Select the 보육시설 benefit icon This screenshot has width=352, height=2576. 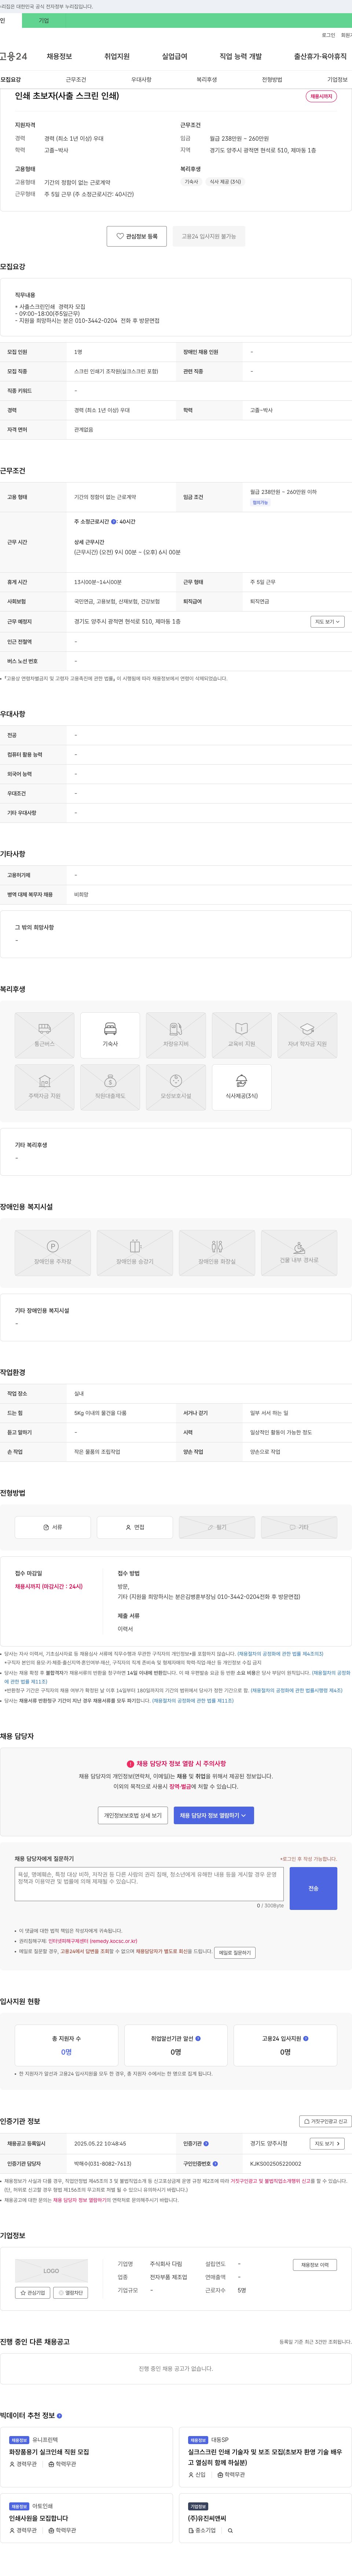coord(176,1087)
